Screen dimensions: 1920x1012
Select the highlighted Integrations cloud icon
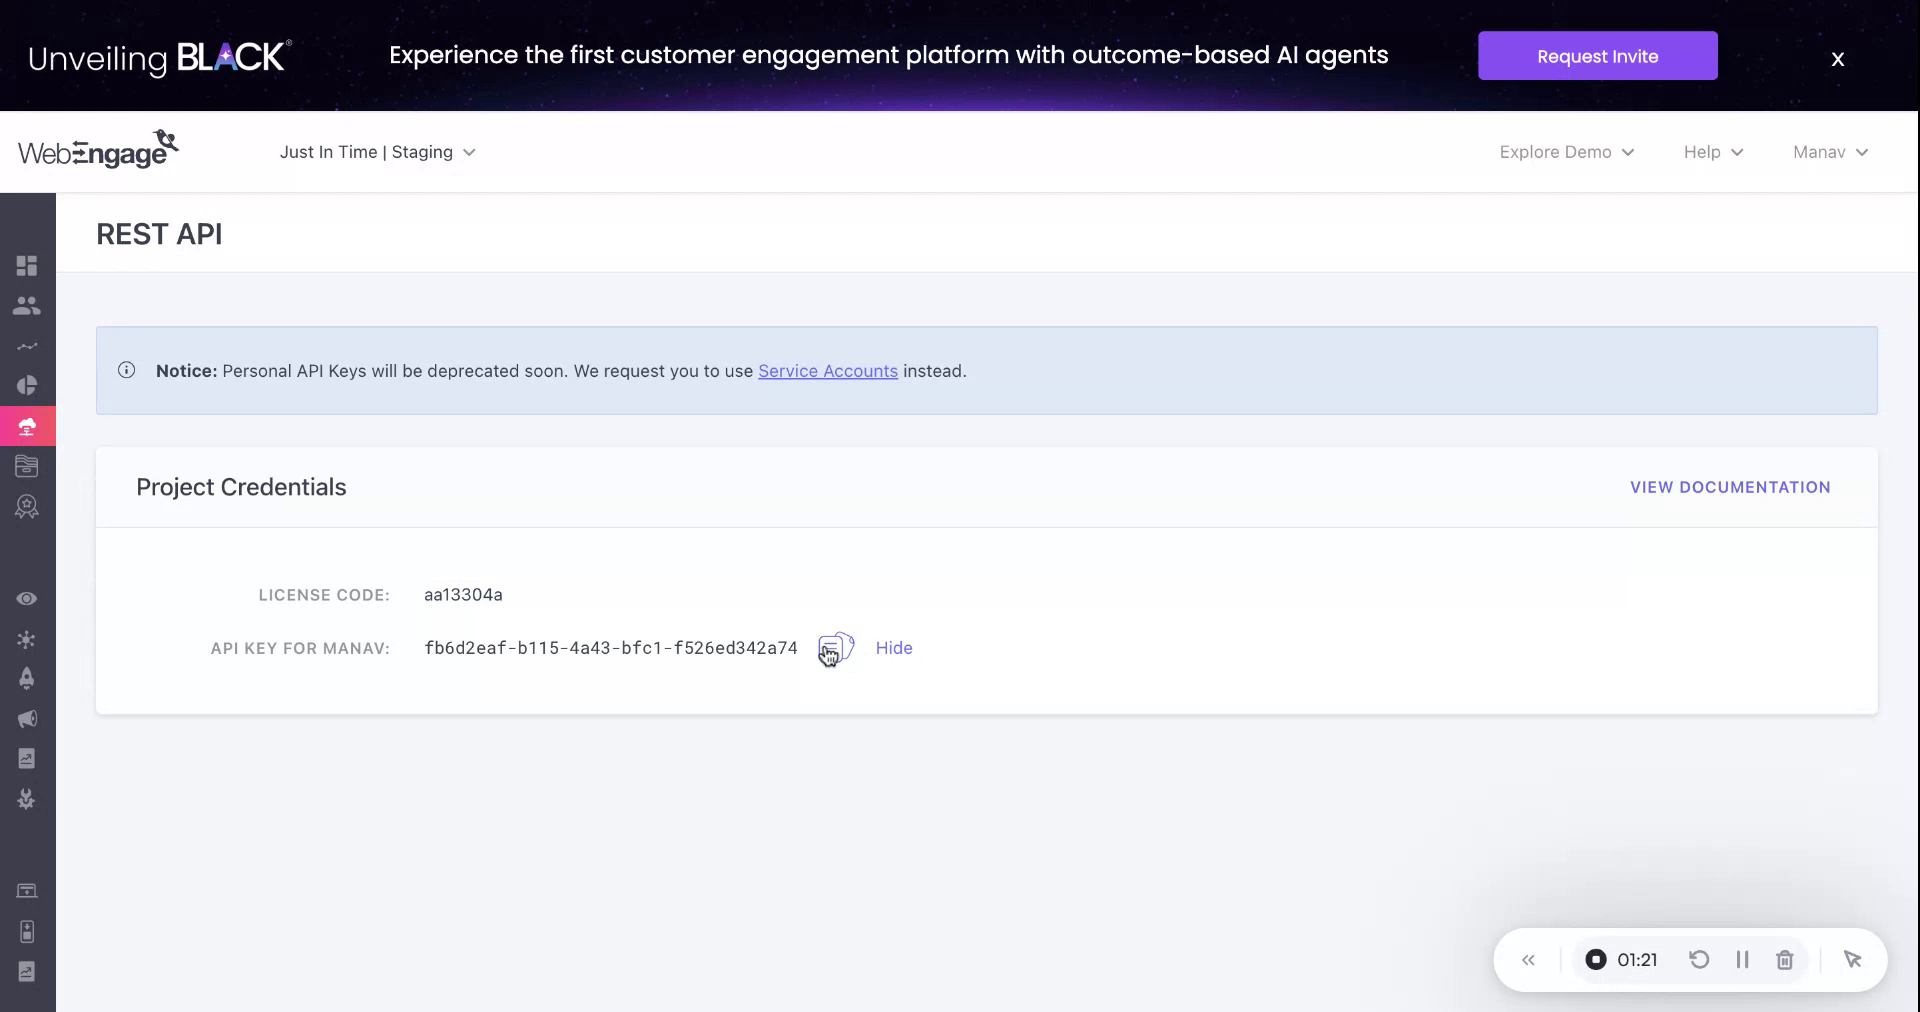27,426
